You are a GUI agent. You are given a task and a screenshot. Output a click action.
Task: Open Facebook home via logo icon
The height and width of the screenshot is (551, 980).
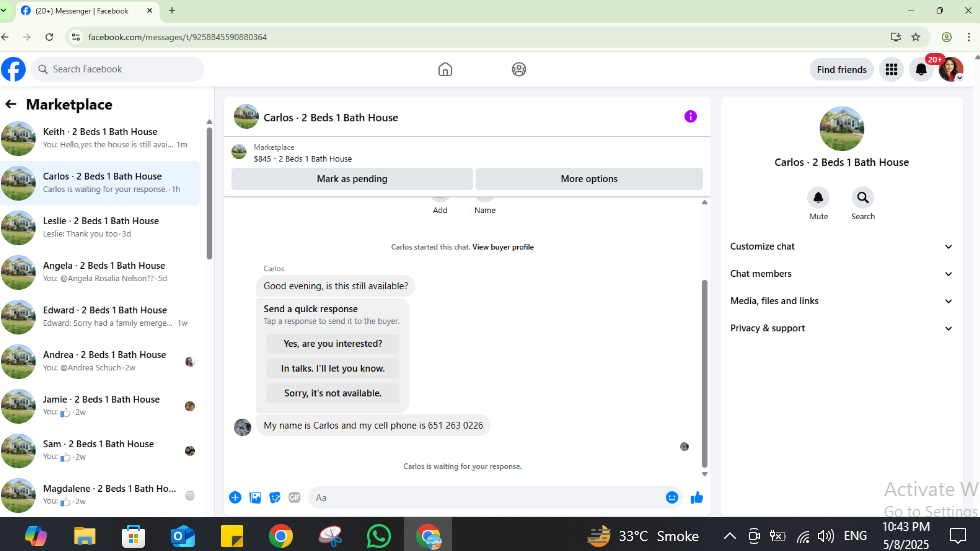(x=13, y=69)
